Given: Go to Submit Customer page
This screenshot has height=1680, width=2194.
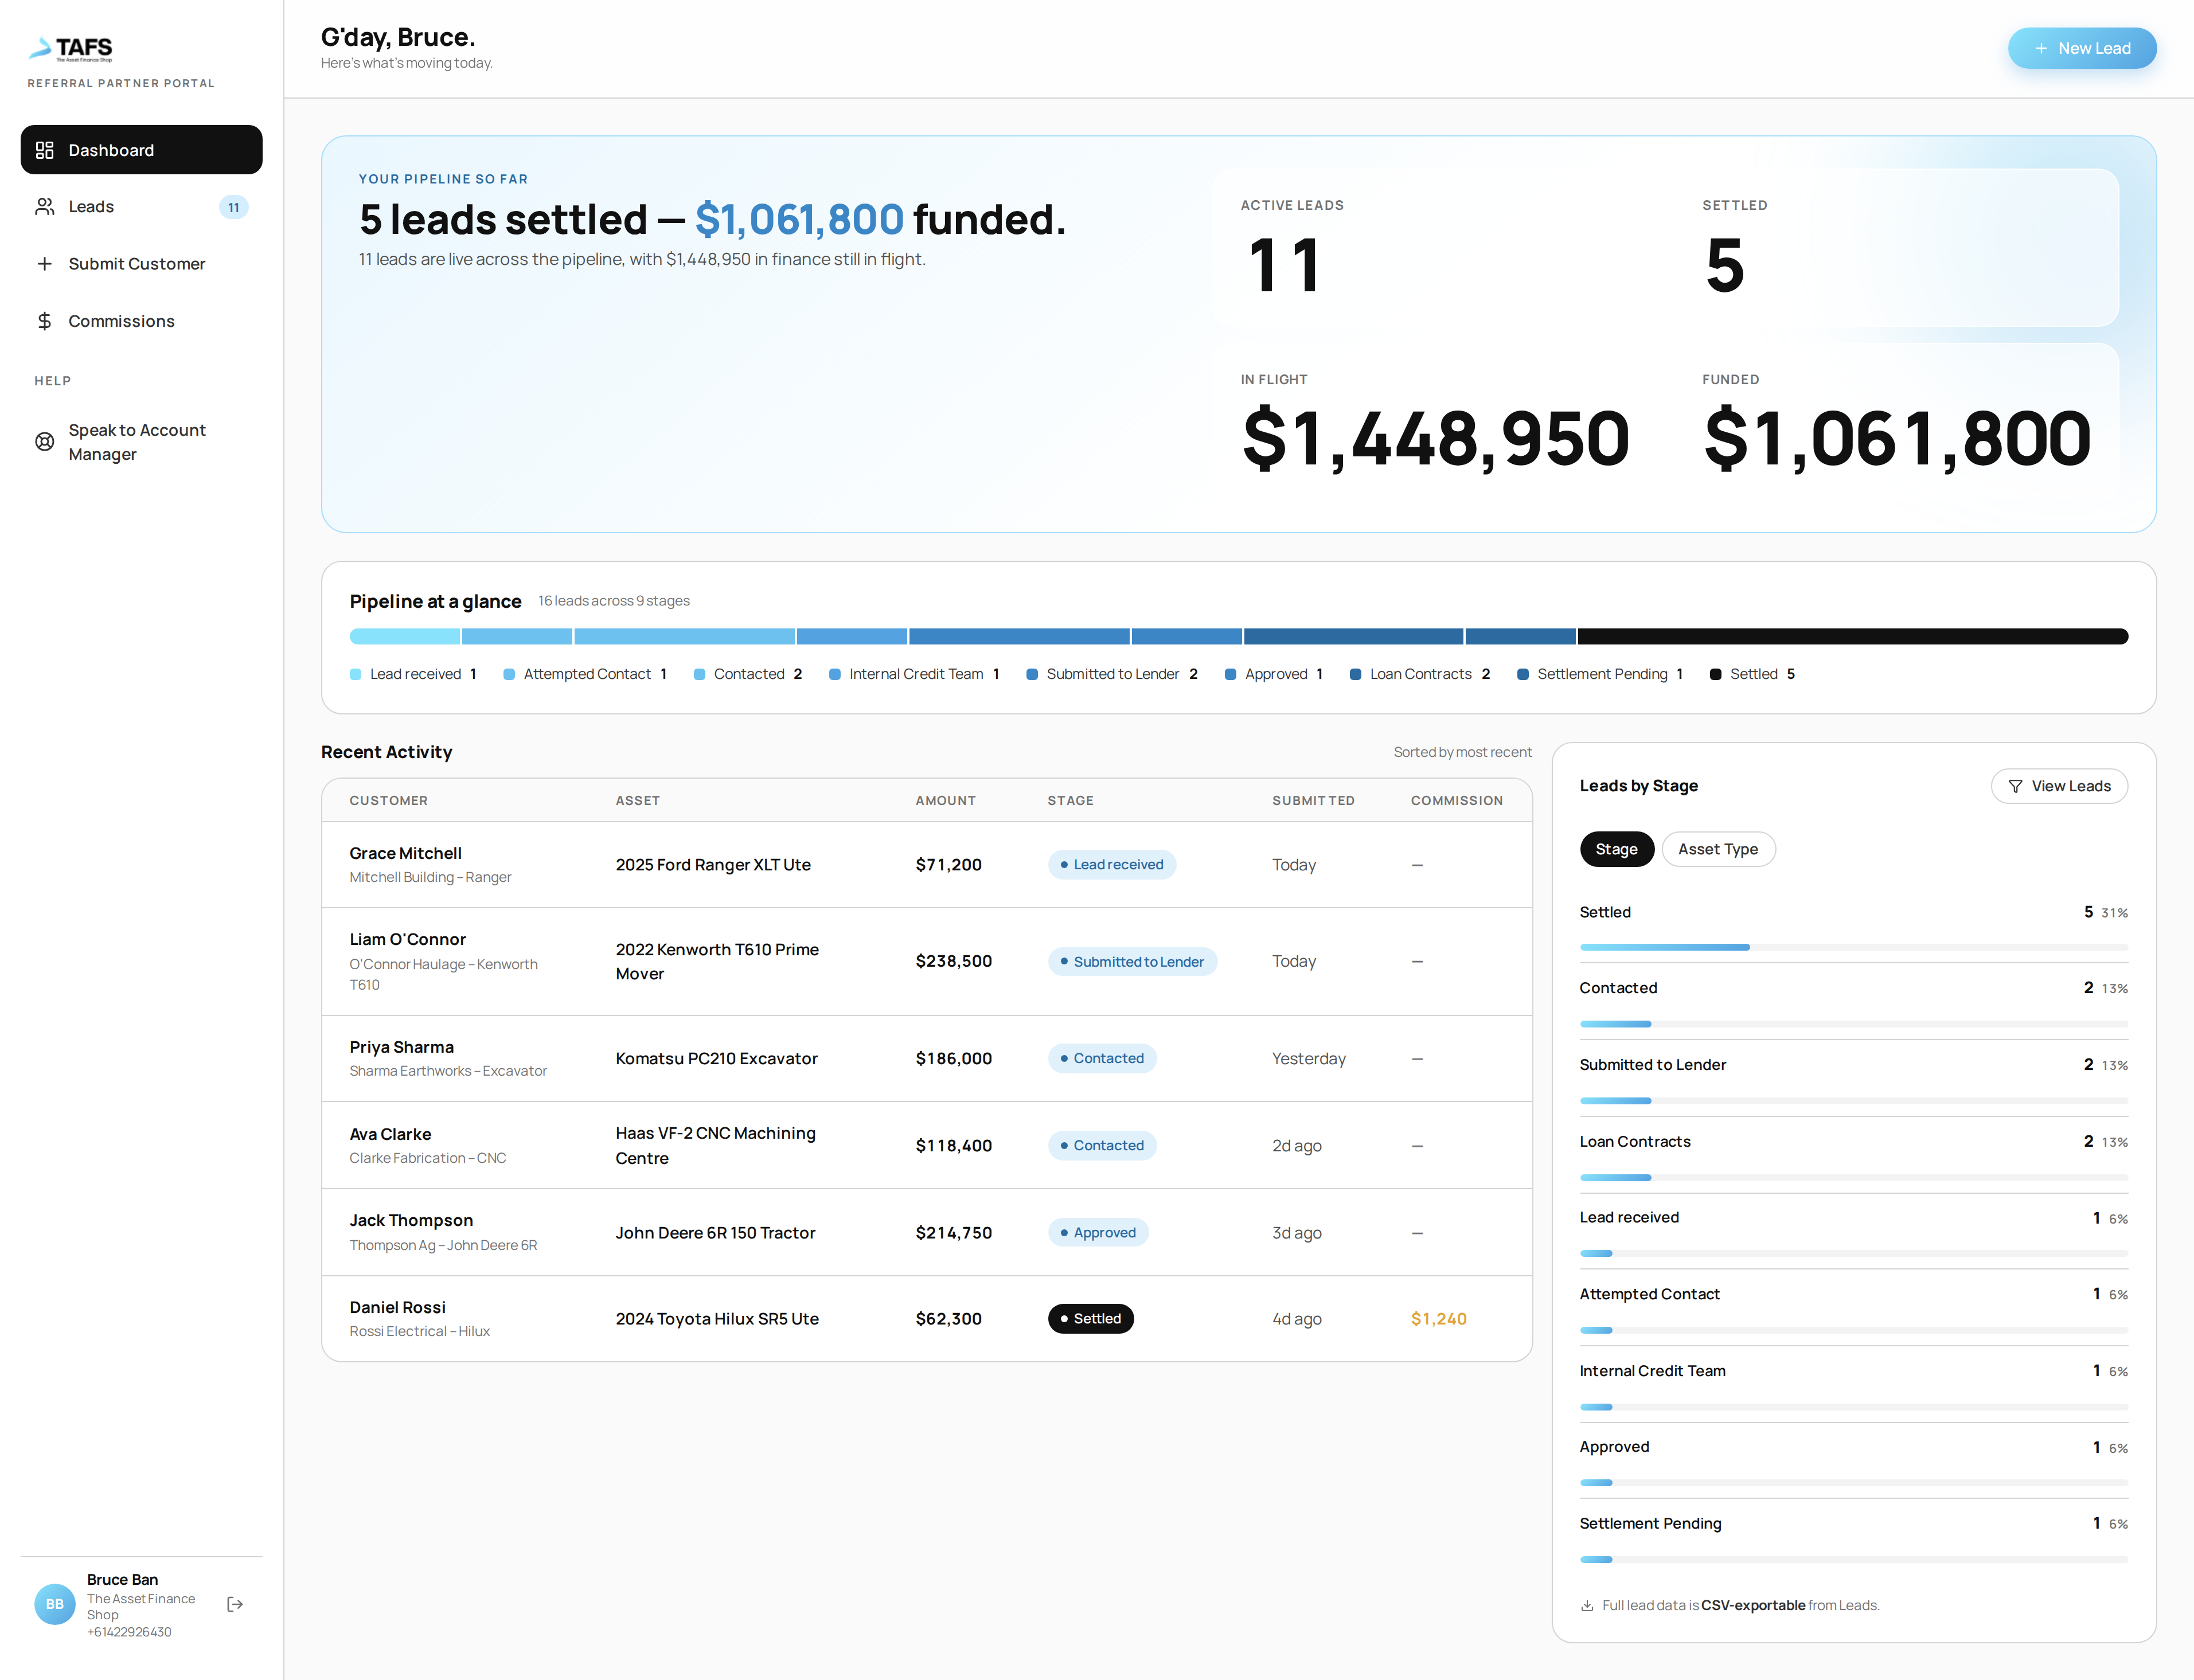Looking at the screenshot, I should (x=141, y=264).
